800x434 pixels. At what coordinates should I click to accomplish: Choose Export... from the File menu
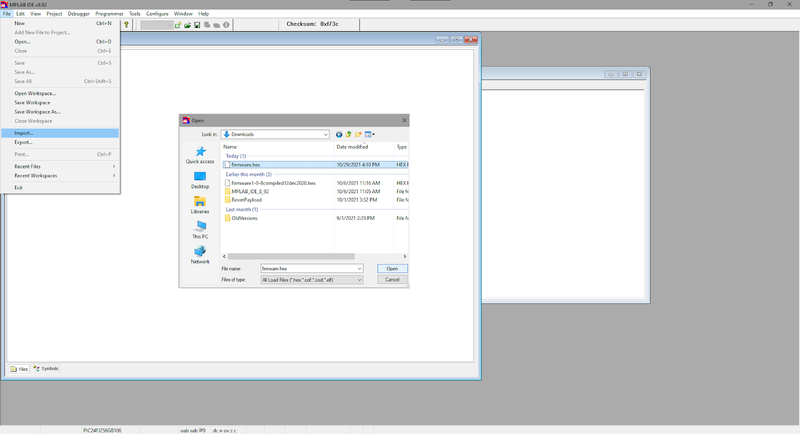coord(23,142)
